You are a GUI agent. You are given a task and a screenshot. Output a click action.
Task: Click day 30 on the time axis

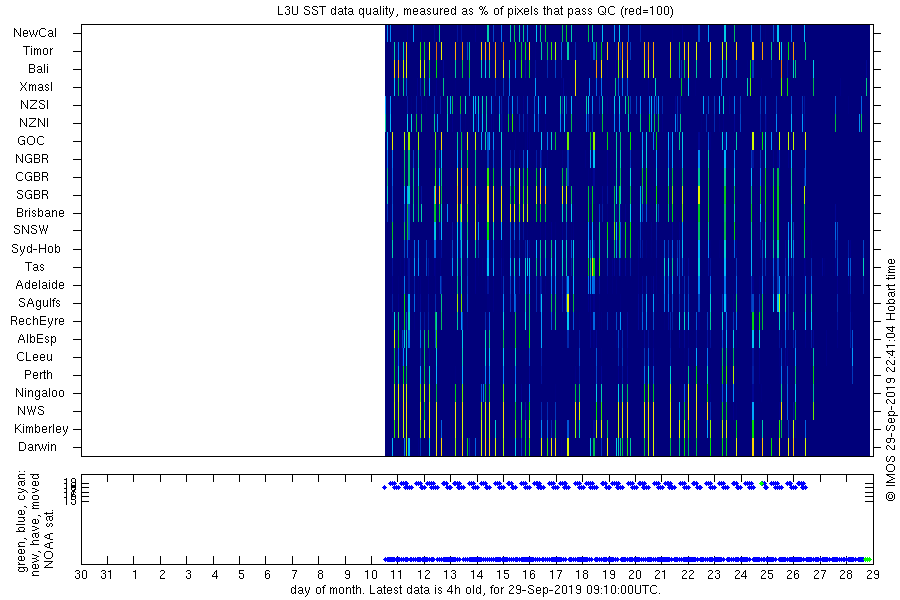(x=81, y=575)
